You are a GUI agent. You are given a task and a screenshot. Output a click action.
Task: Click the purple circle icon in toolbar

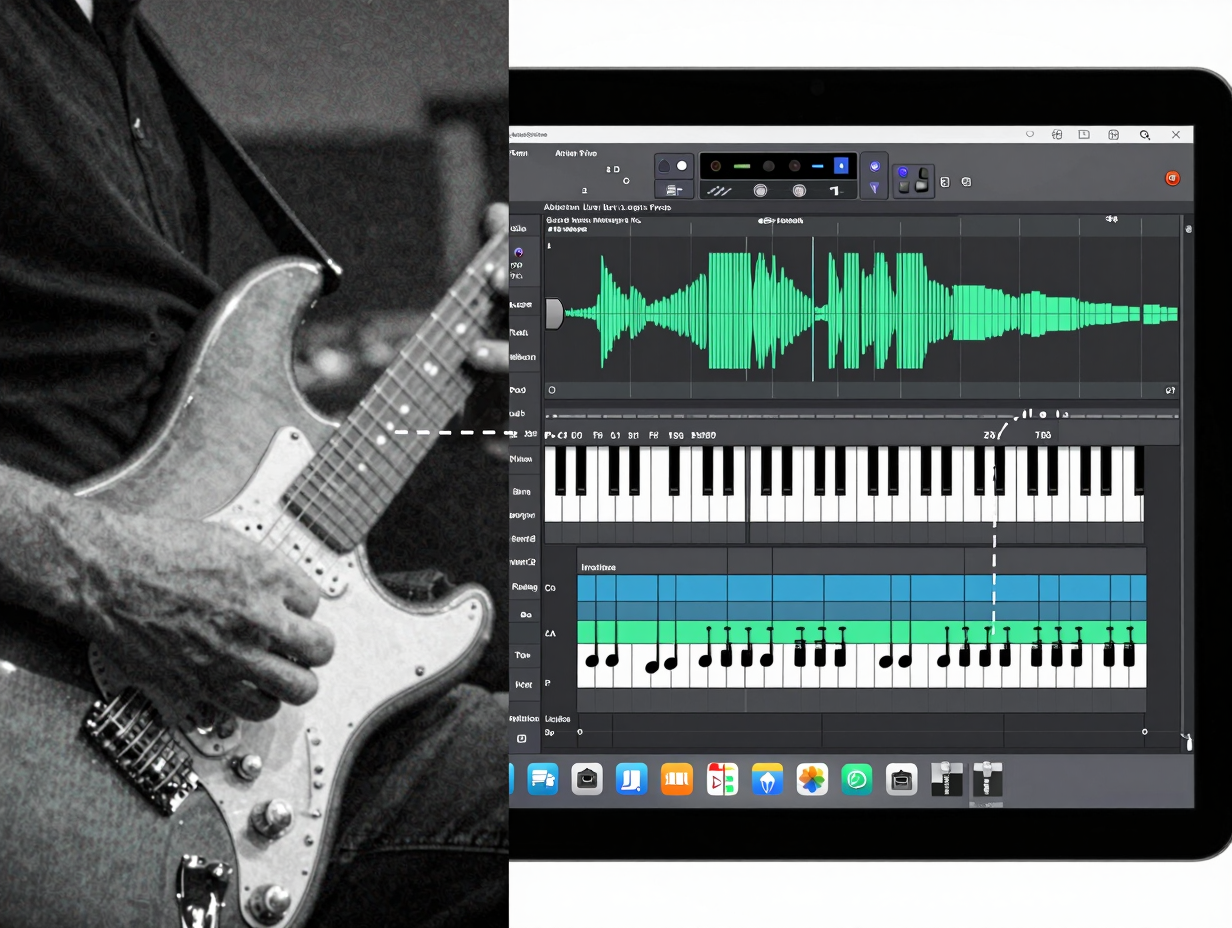click(x=875, y=166)
